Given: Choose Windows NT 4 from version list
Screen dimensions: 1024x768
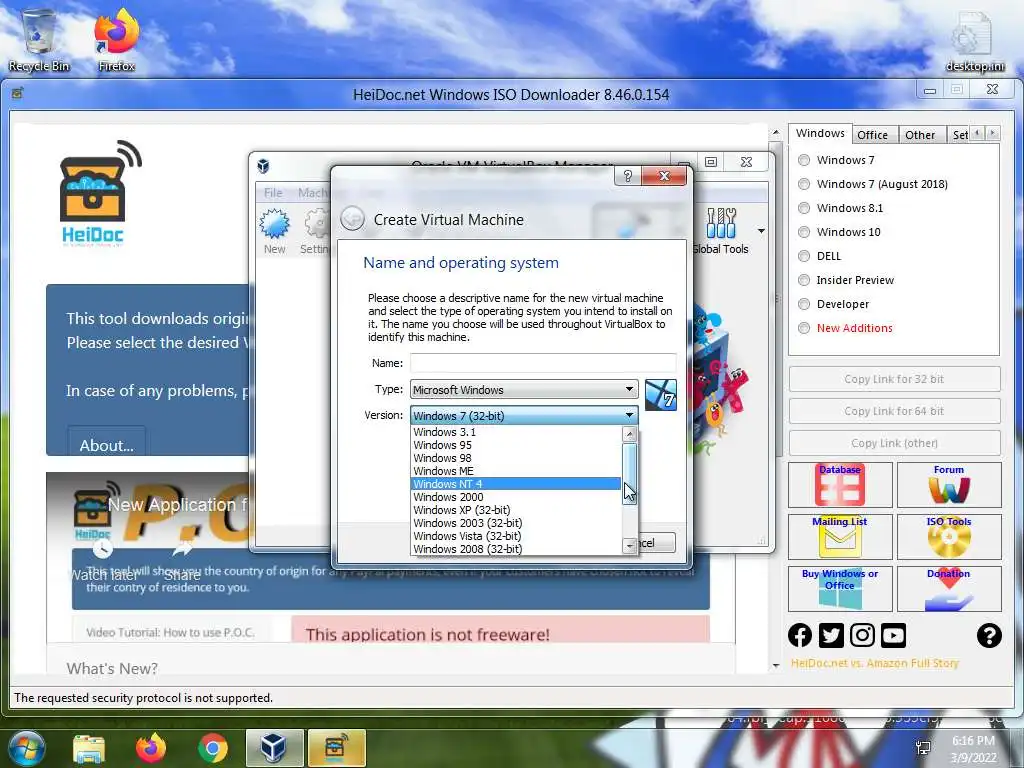Looking at the screenshot, I should (x=516, y=484).
